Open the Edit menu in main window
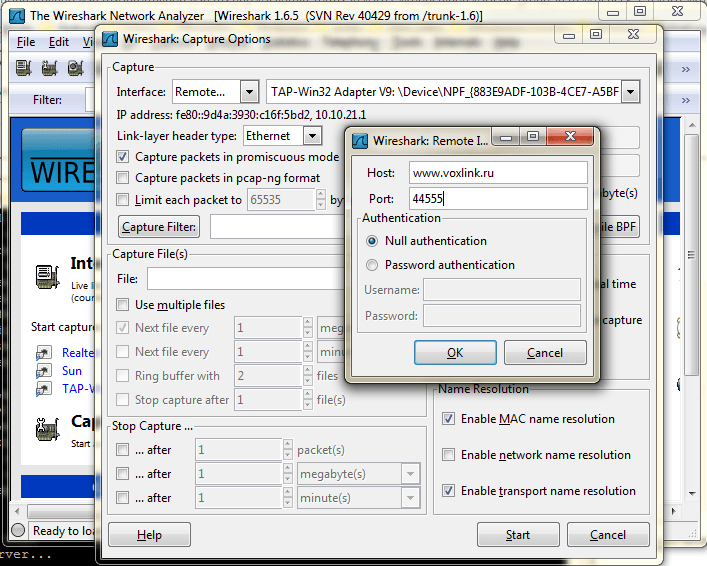This screenshot has width=707, height=566. click(x=59, y=42)
